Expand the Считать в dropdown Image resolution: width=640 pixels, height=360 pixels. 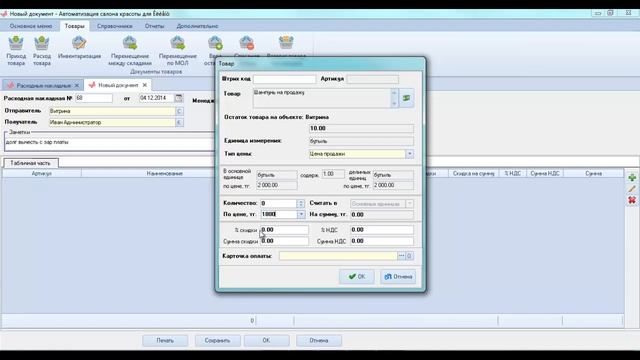point(409,203)
